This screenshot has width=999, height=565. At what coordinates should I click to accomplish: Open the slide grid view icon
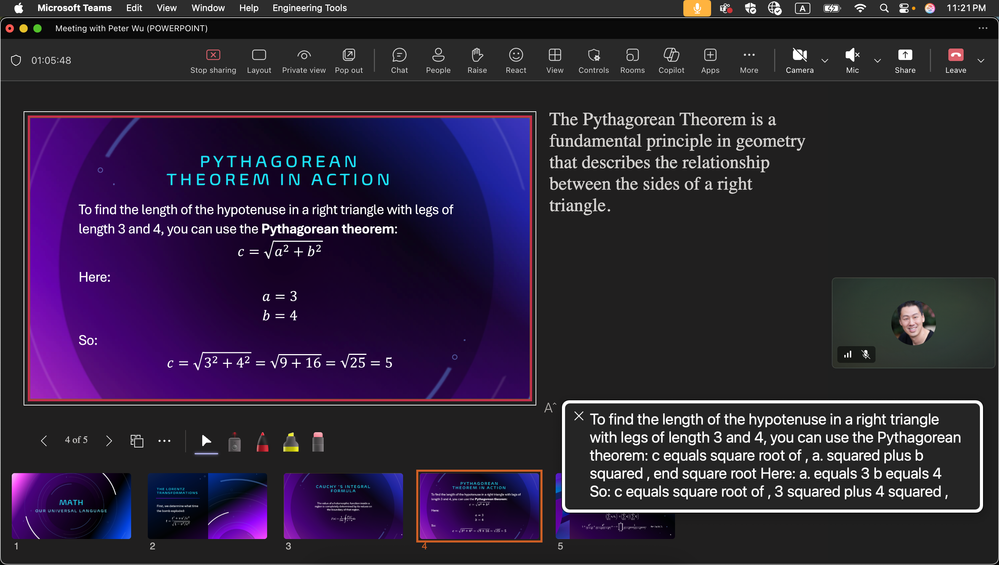coord(136,441)
